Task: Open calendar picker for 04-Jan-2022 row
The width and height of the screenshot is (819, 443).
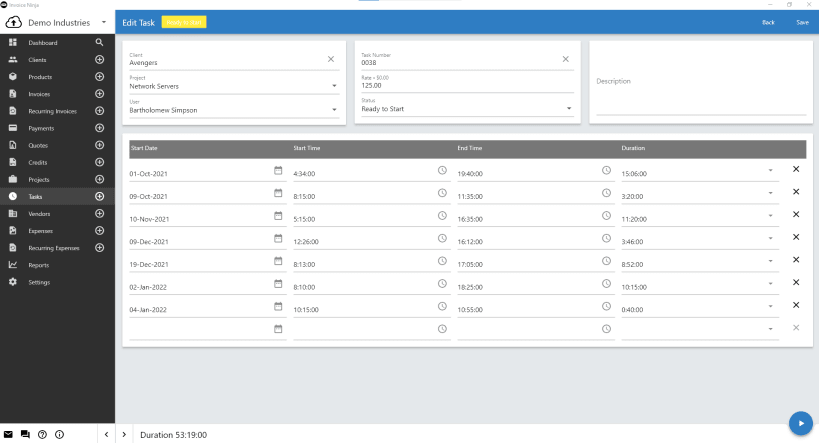Action: tap(278, 306)
